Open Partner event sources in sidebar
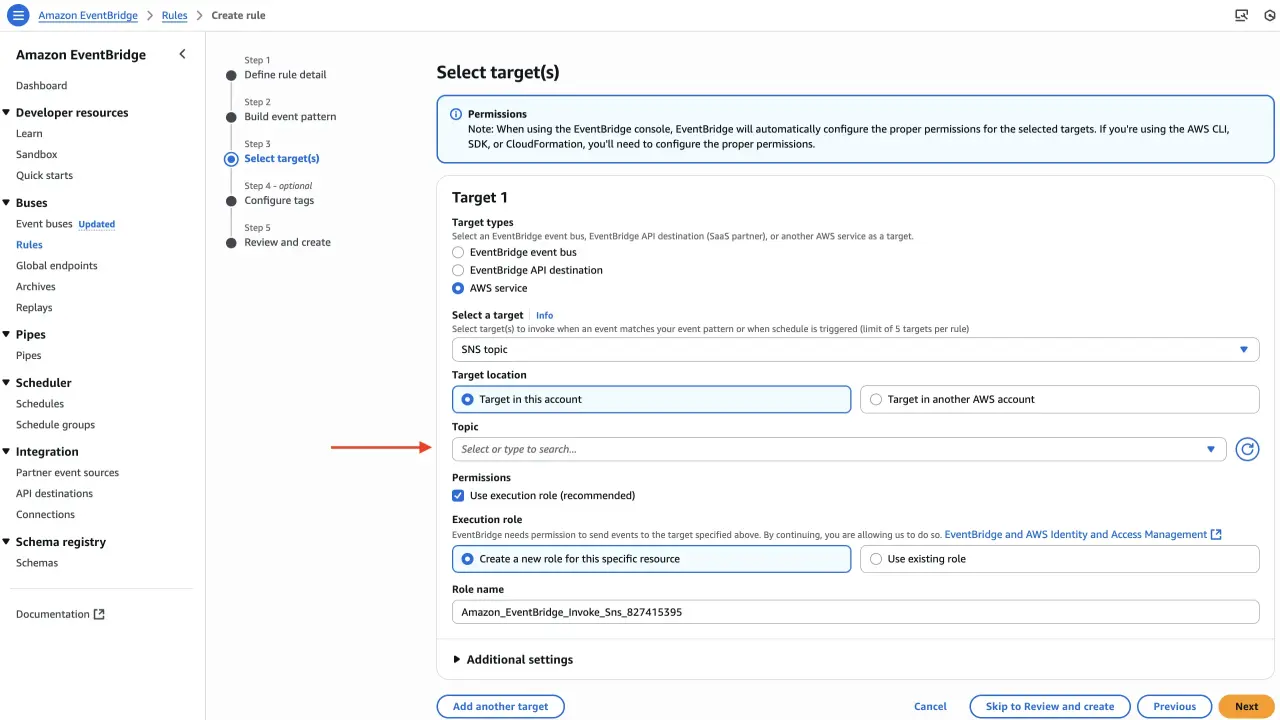 point(67,473)
